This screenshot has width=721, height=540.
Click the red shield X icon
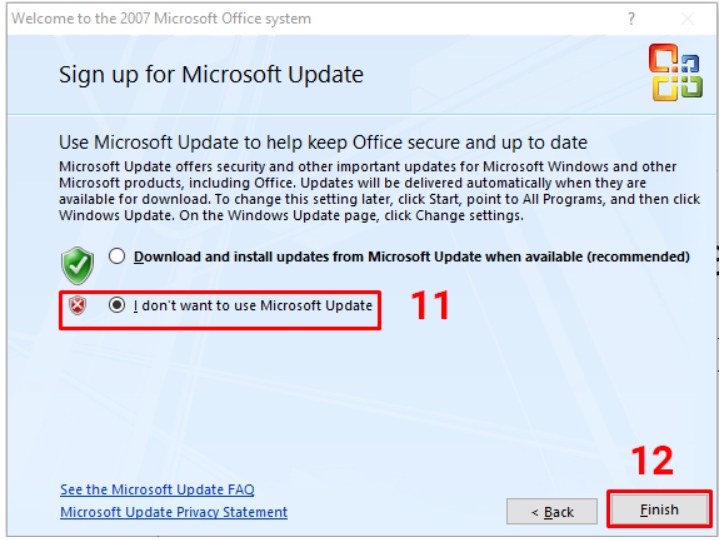coord(79,306)
